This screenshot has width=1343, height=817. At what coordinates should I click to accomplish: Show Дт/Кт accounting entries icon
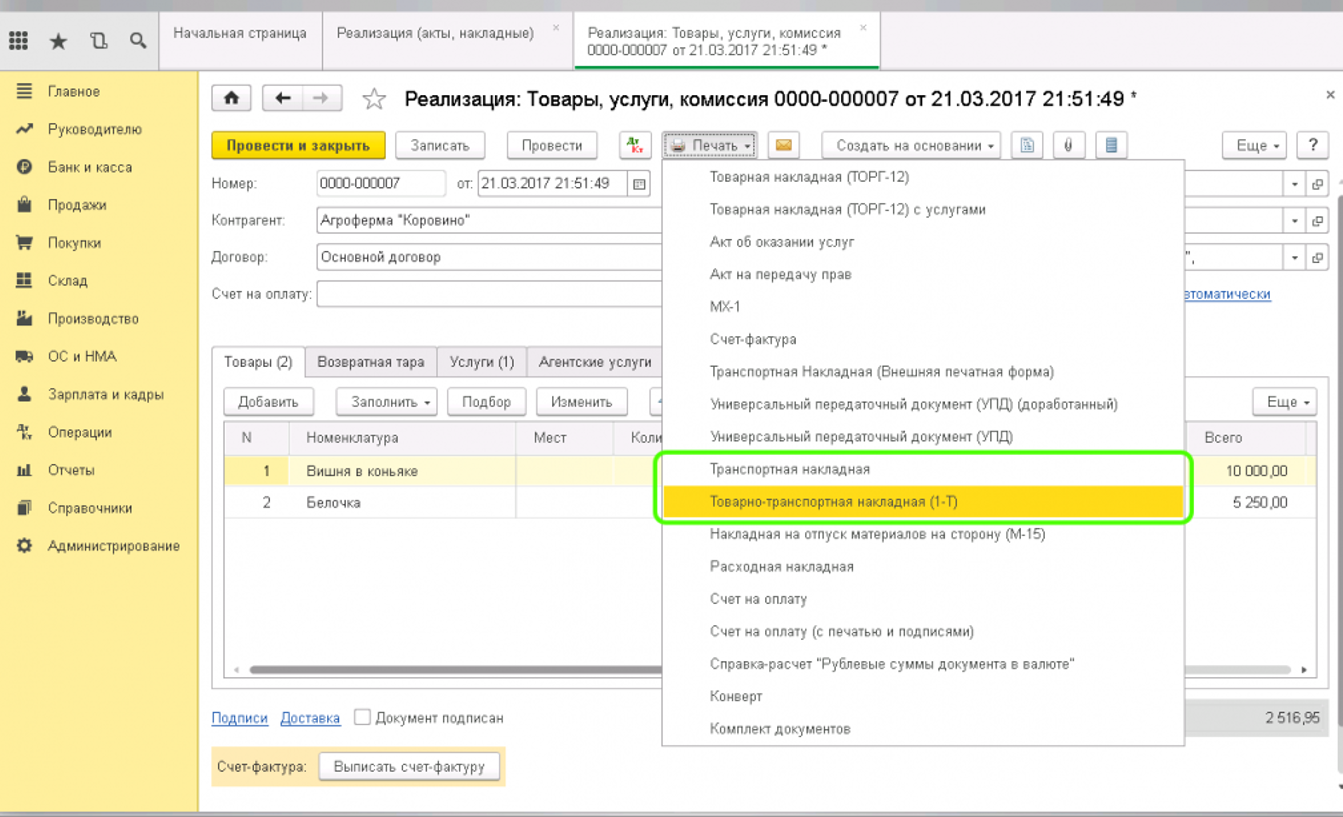[x=635, y=145]
